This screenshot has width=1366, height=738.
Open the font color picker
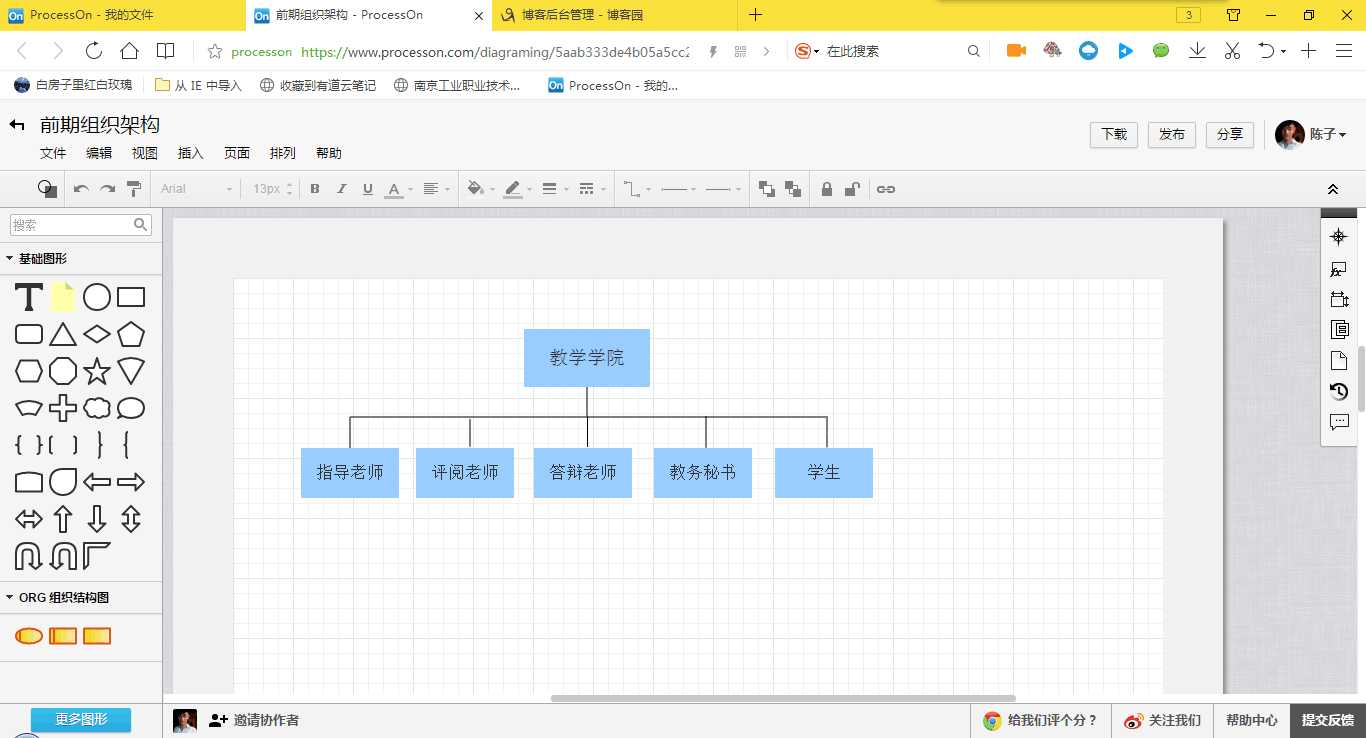(x=397, y=189)
